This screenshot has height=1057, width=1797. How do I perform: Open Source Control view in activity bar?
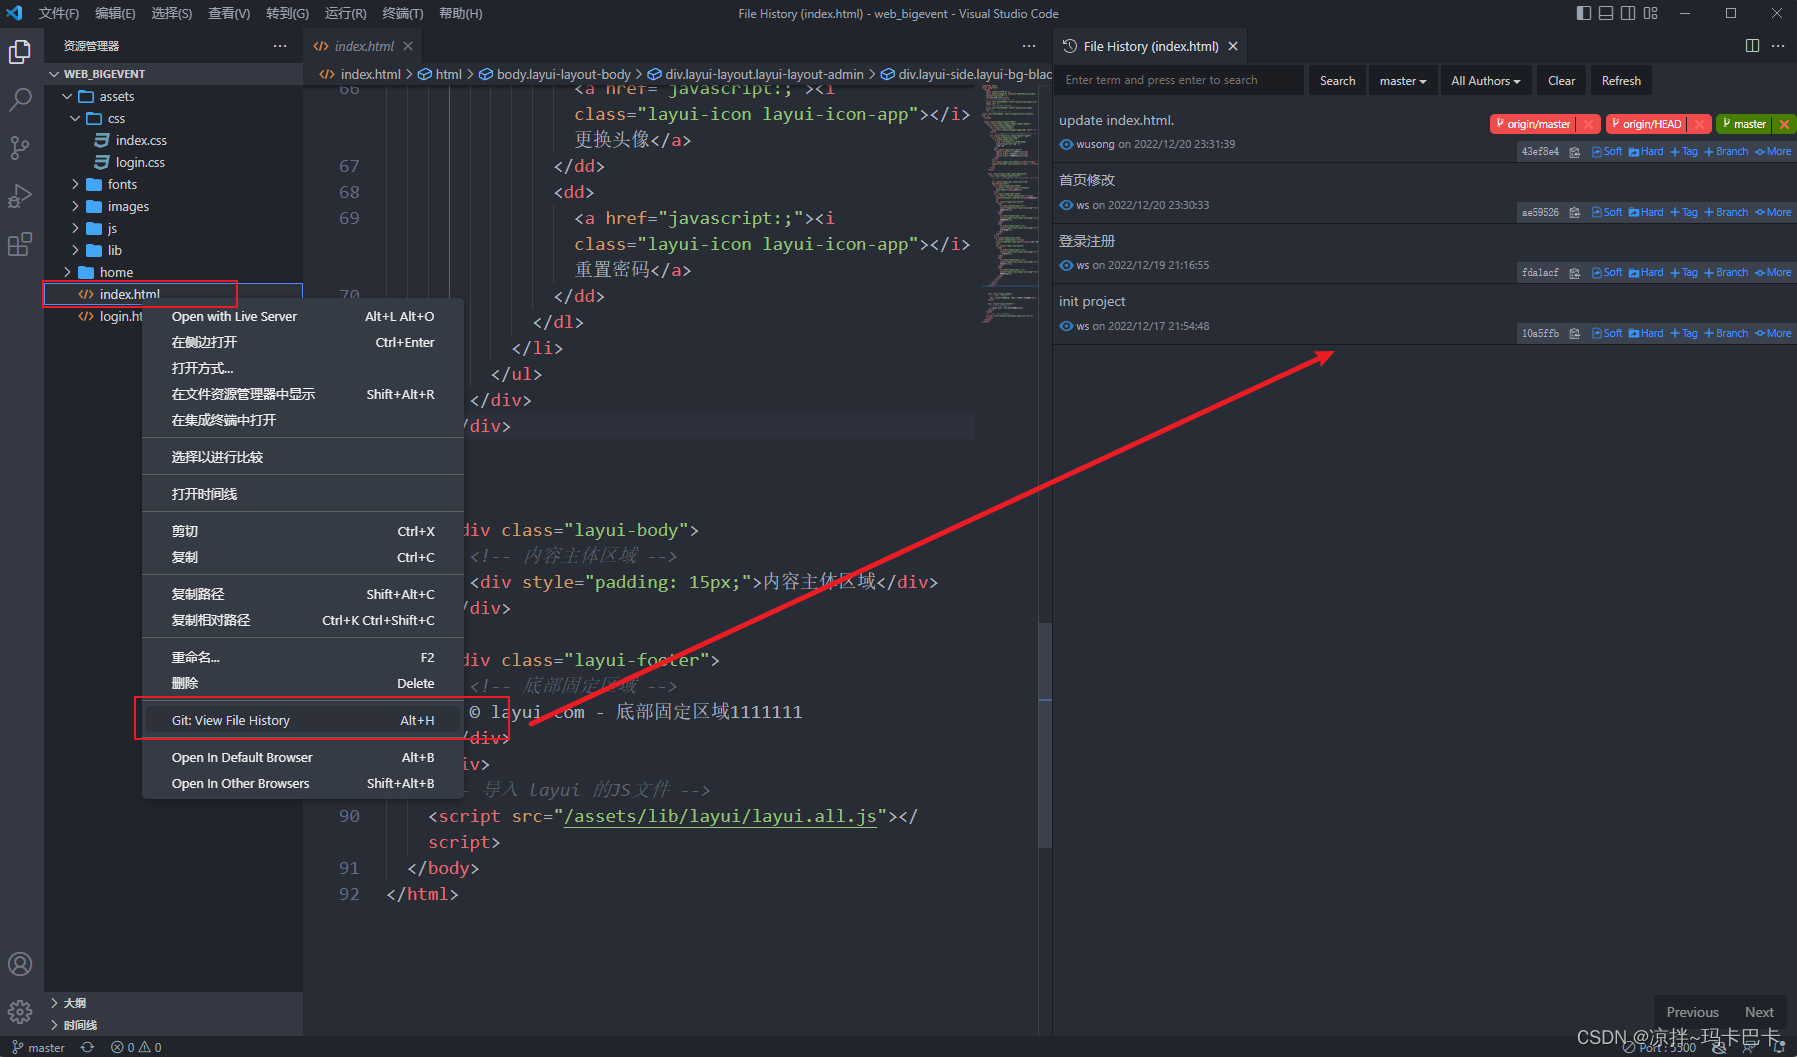(20, 148)
